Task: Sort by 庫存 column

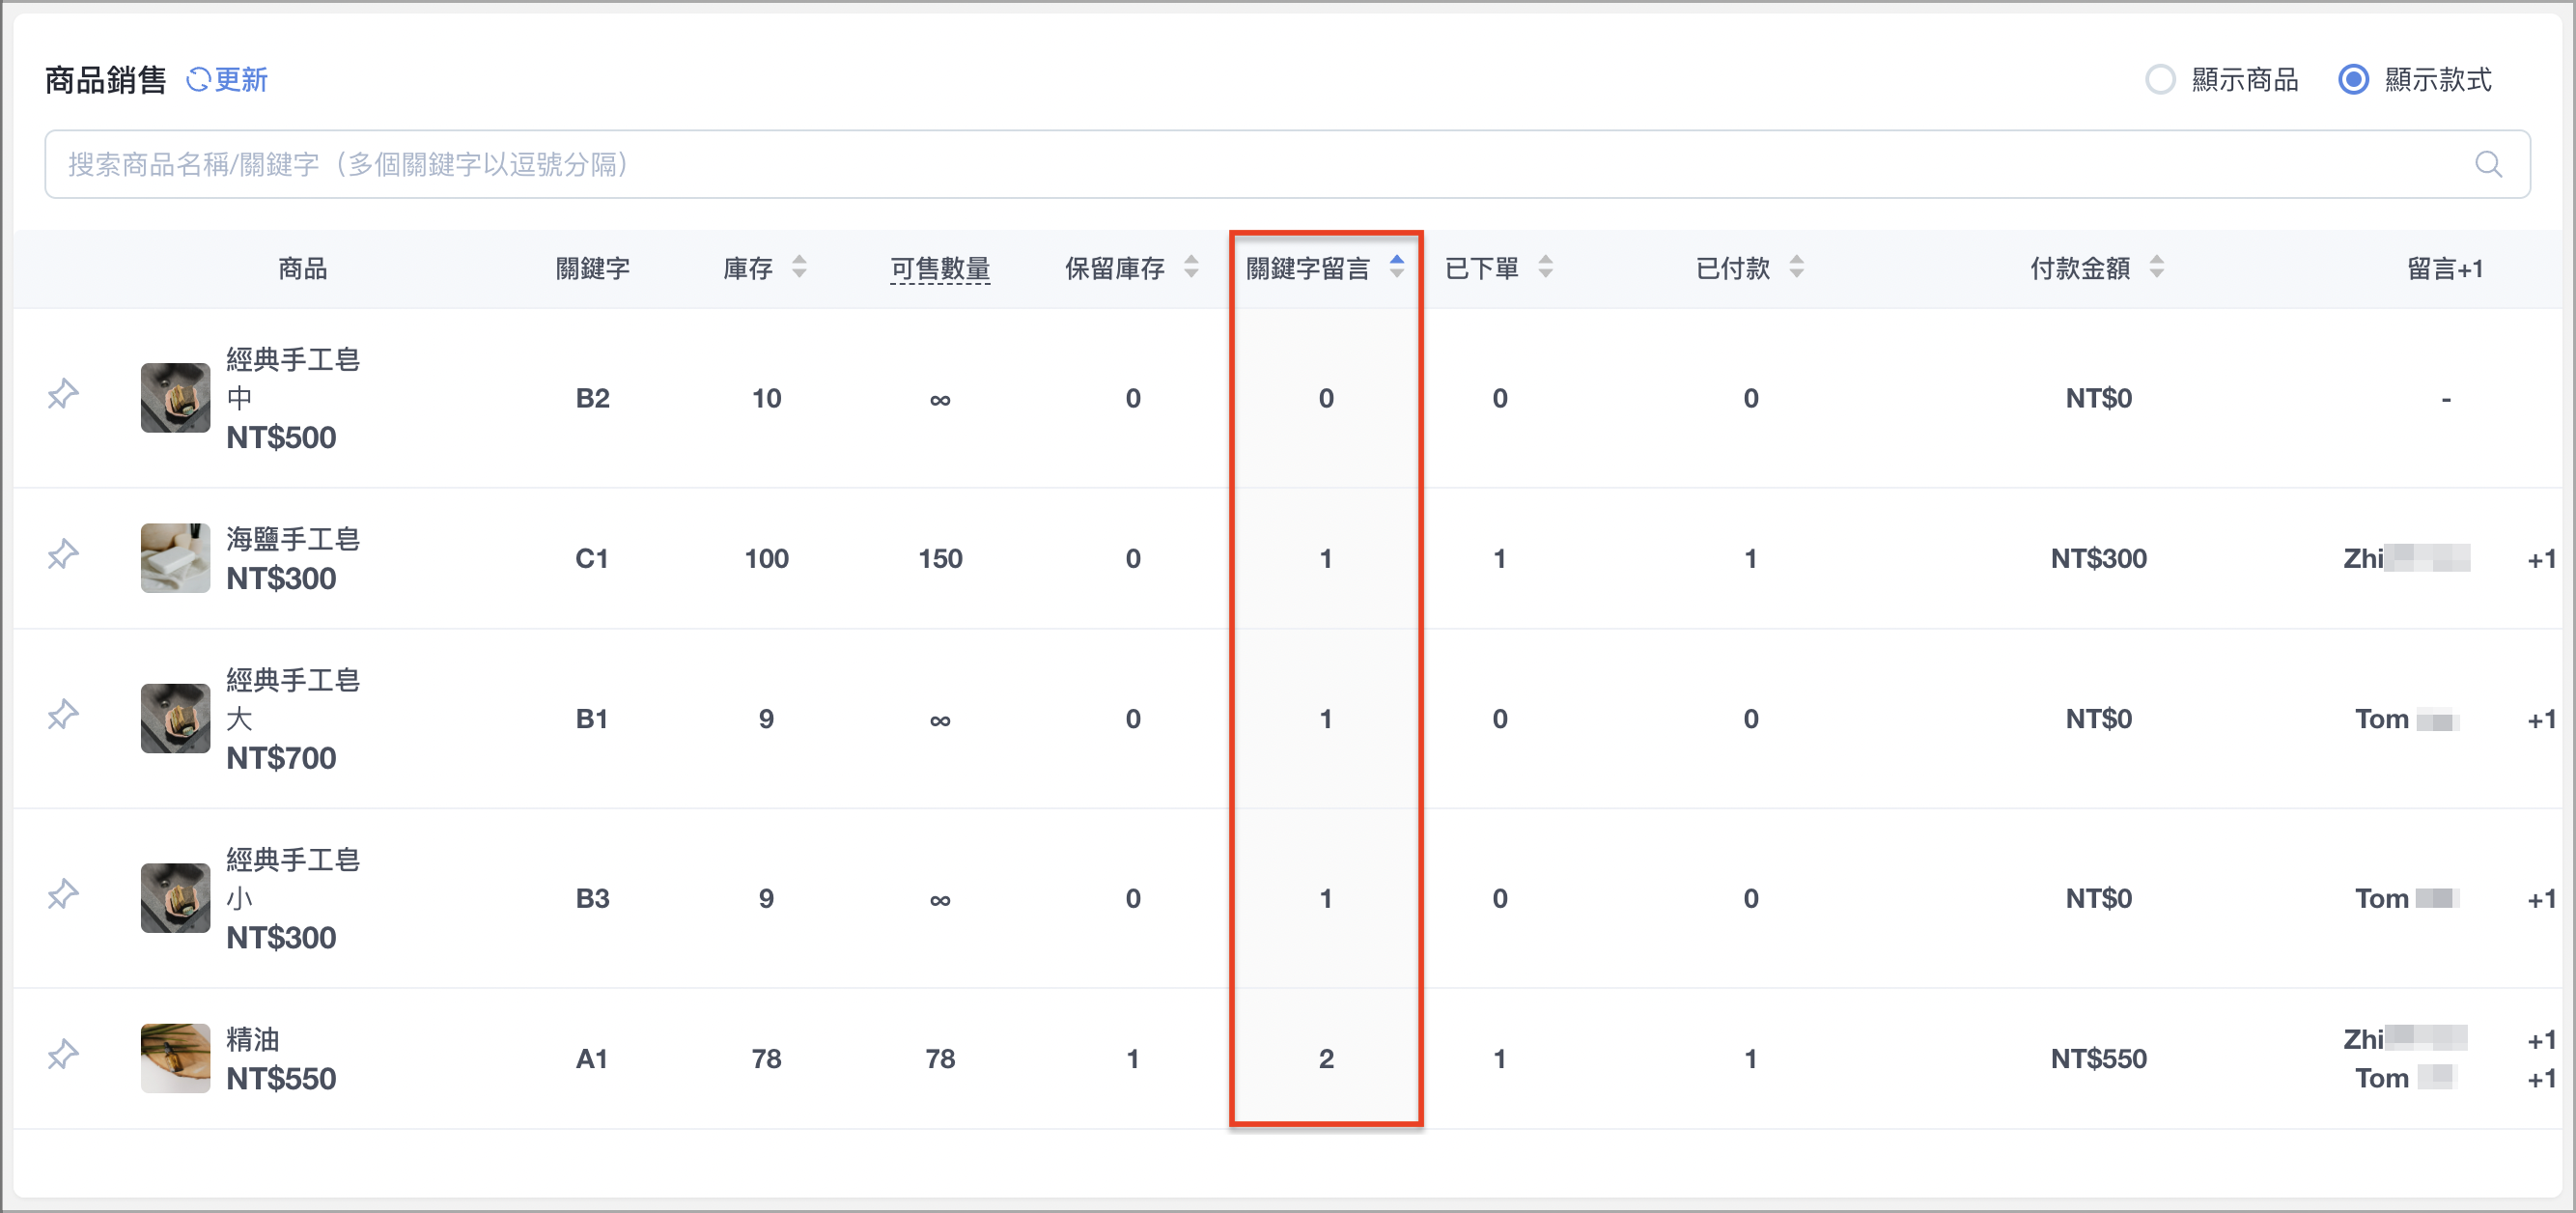Action: pos(798,267)
